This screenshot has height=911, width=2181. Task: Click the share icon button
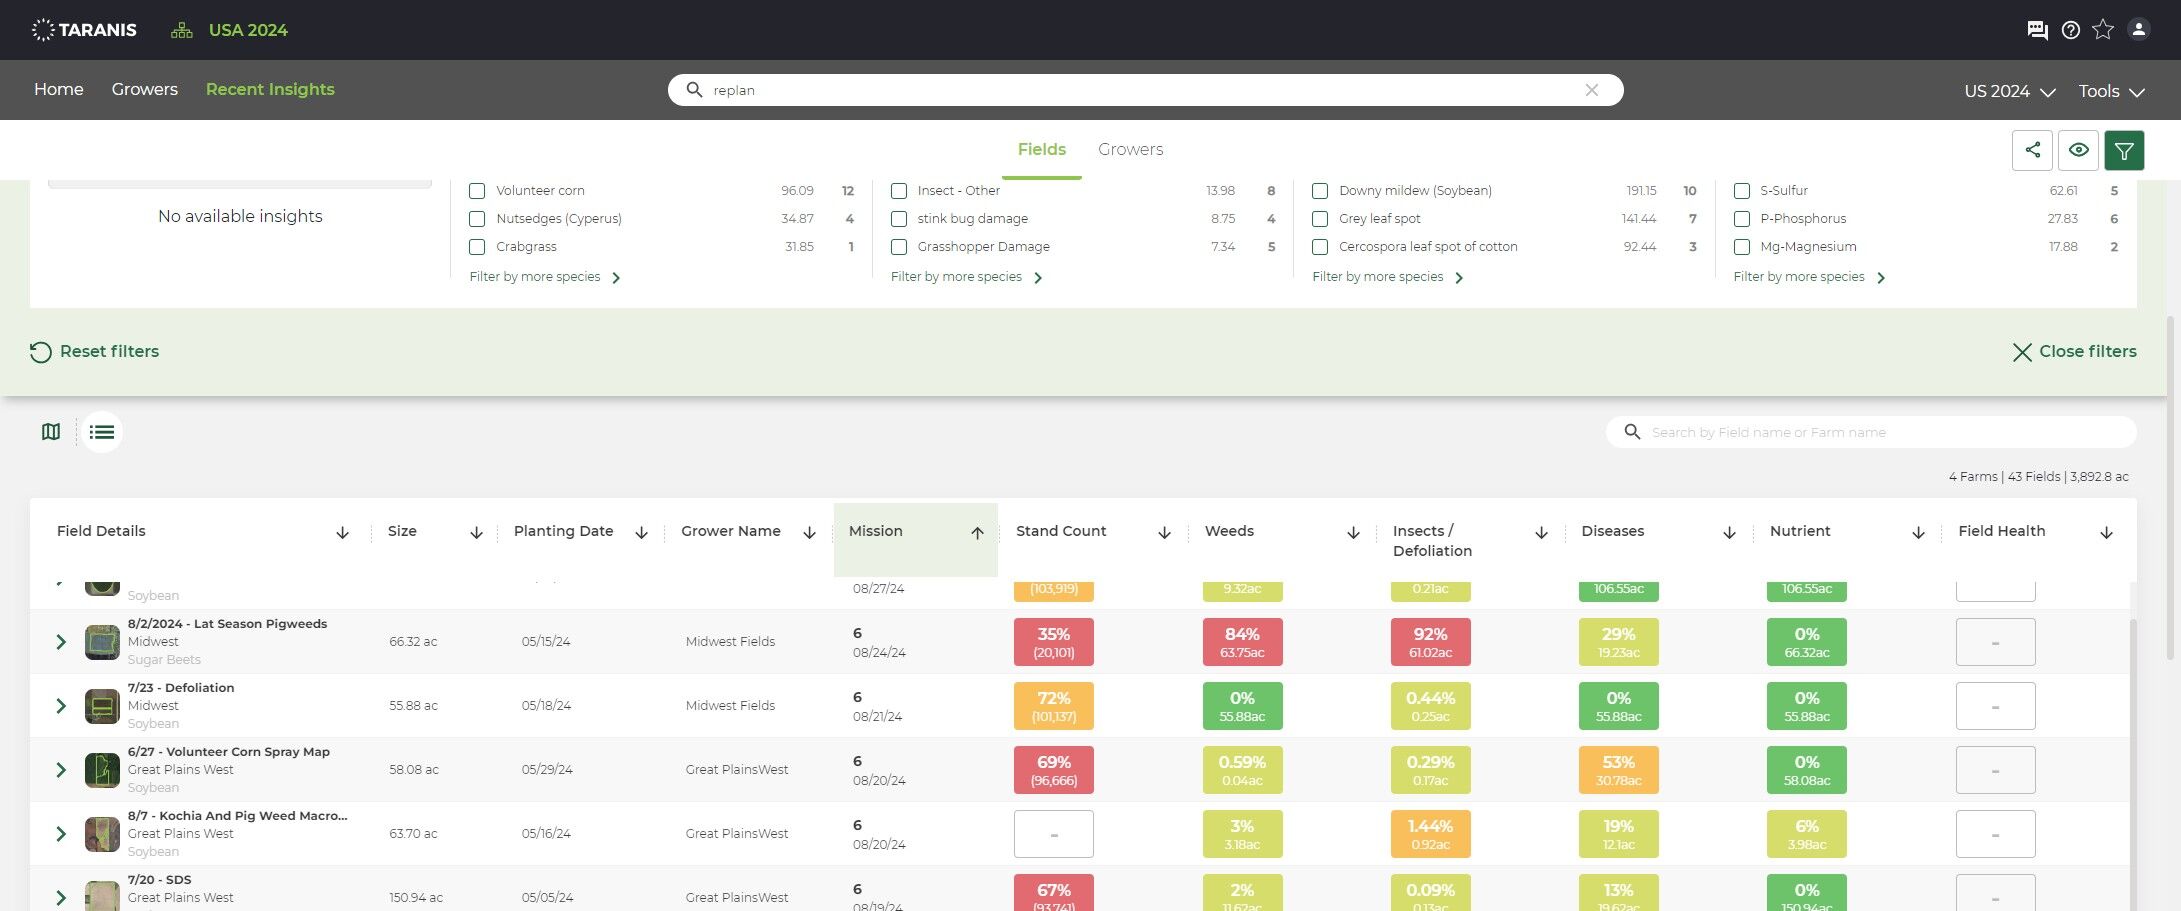[2032, 150]
